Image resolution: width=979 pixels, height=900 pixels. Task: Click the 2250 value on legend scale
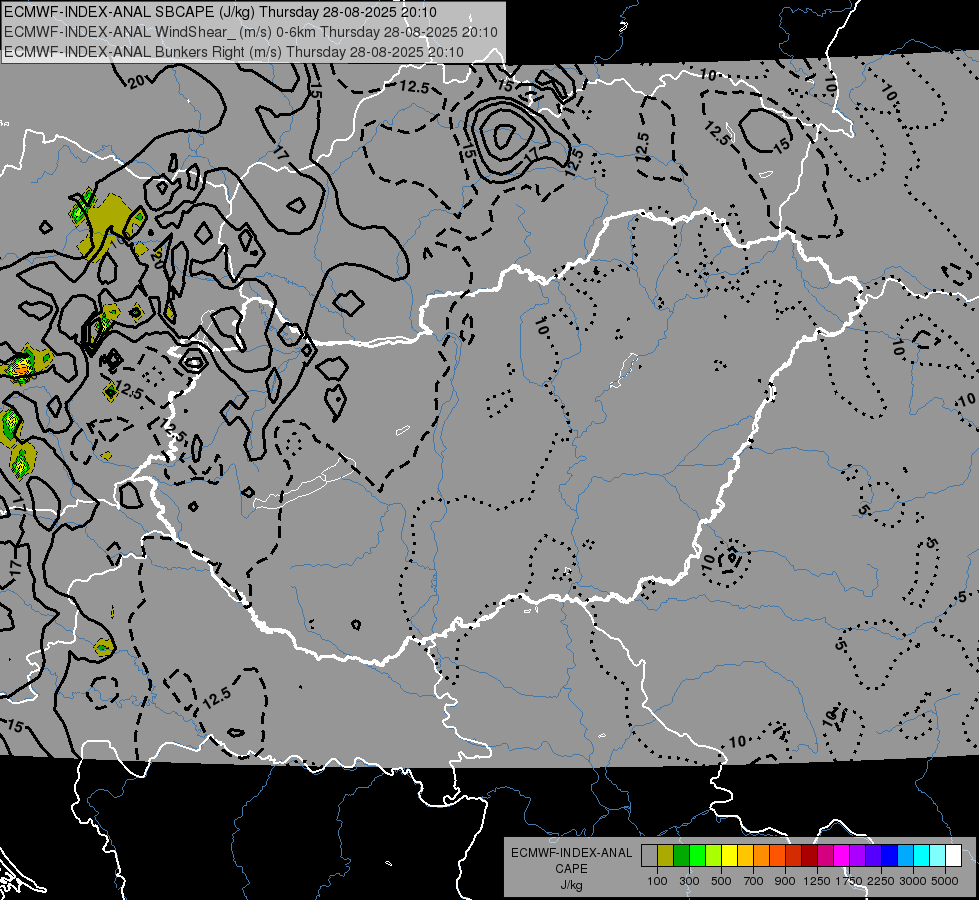tap(881, 881)
